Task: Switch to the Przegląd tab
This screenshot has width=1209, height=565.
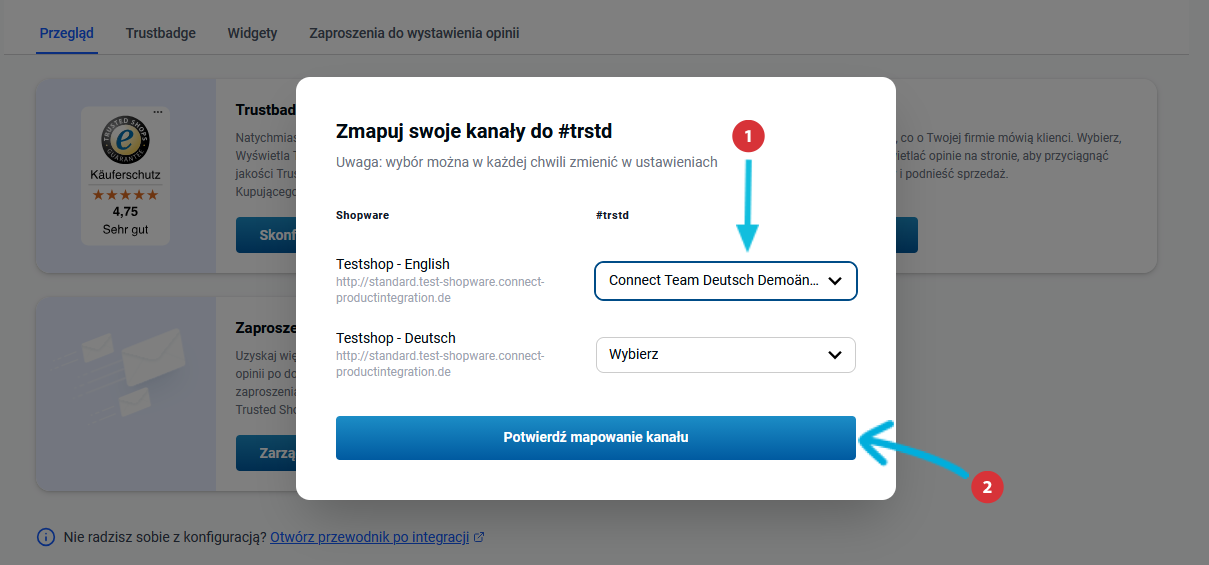Action: coord(67,33)
